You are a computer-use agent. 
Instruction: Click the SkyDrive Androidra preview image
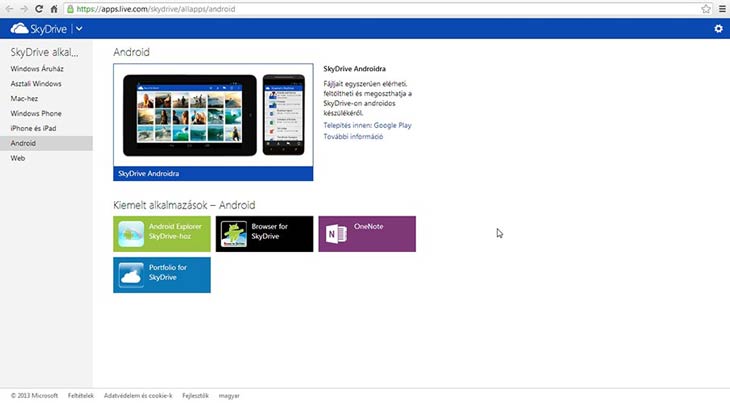click(213, 114)
